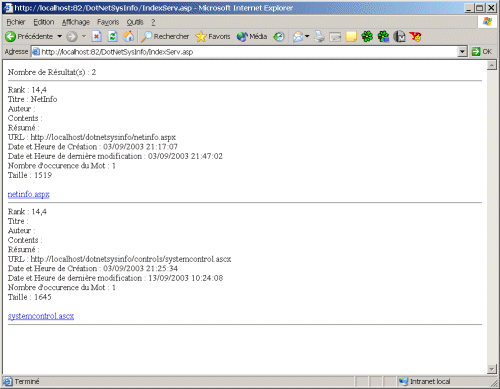Open the Média toolbar button

[252, 36]
